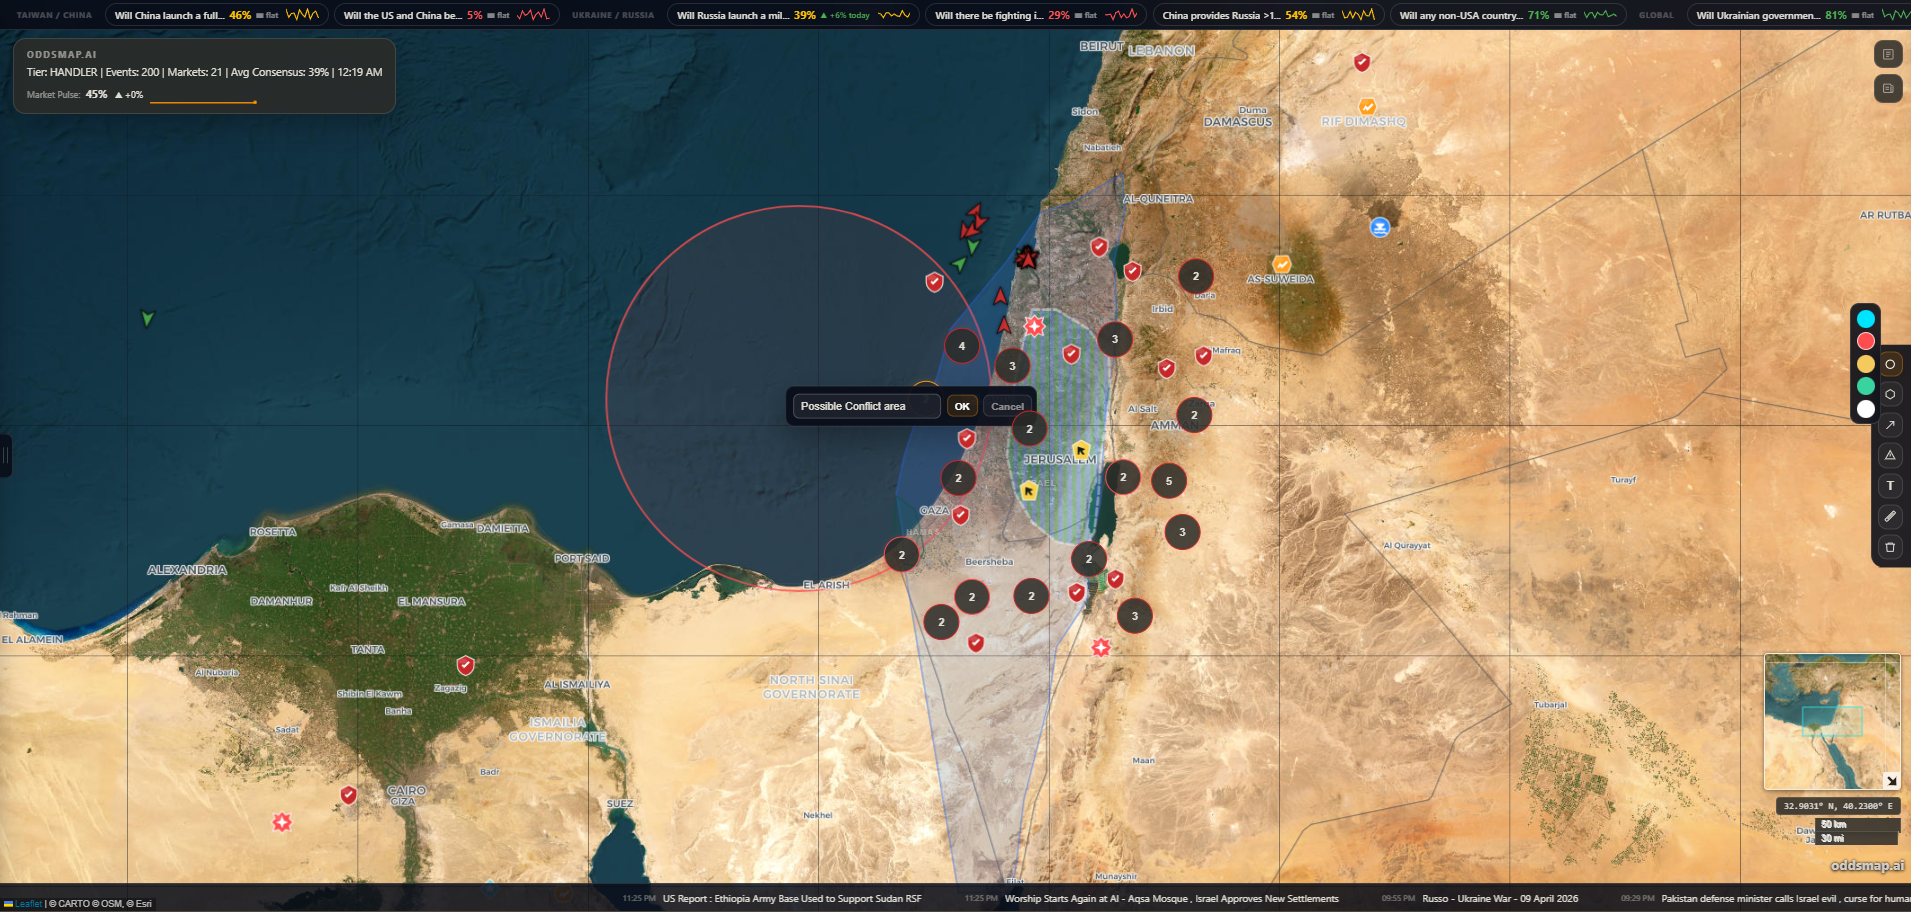Viewport: 1911px width, 912px height.
Task: Select the arrow drawing tool
Action: 1890,425
